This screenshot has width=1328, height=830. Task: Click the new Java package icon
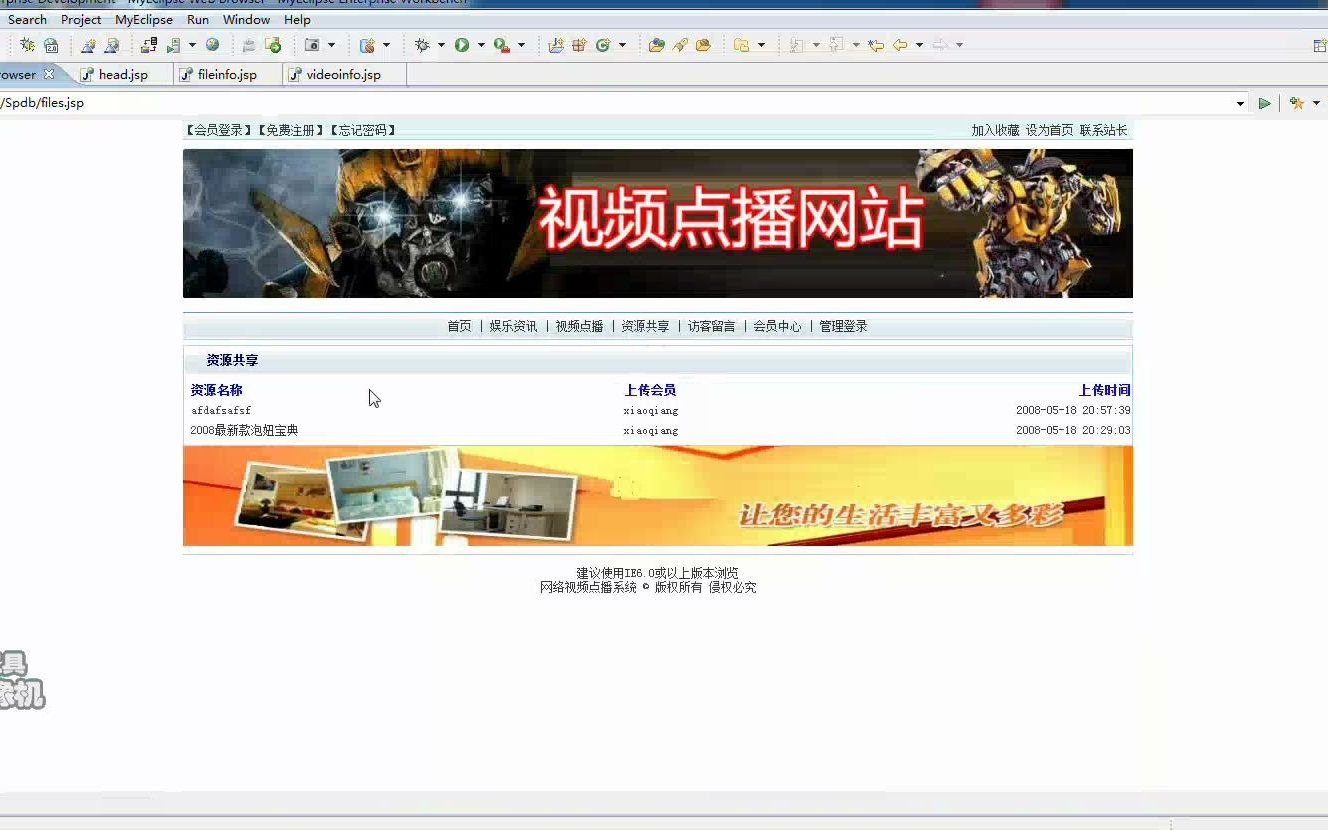click(579, 45)
